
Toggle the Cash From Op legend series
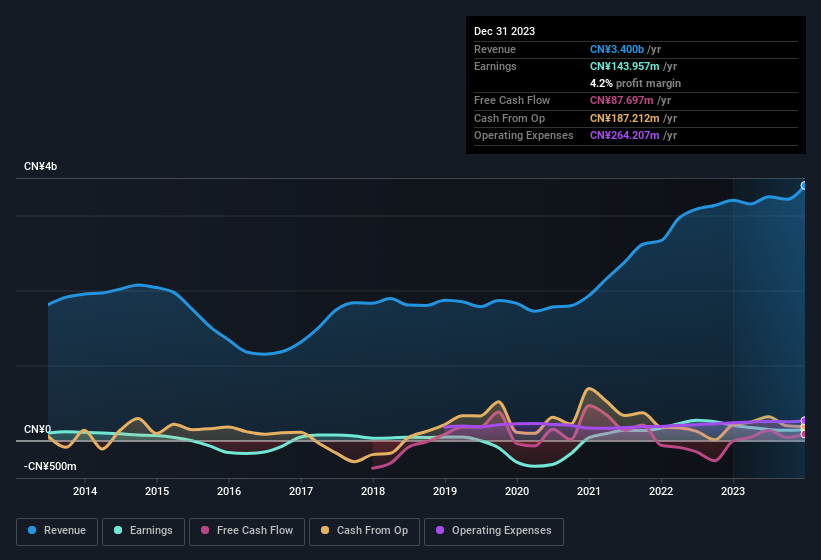363,531
